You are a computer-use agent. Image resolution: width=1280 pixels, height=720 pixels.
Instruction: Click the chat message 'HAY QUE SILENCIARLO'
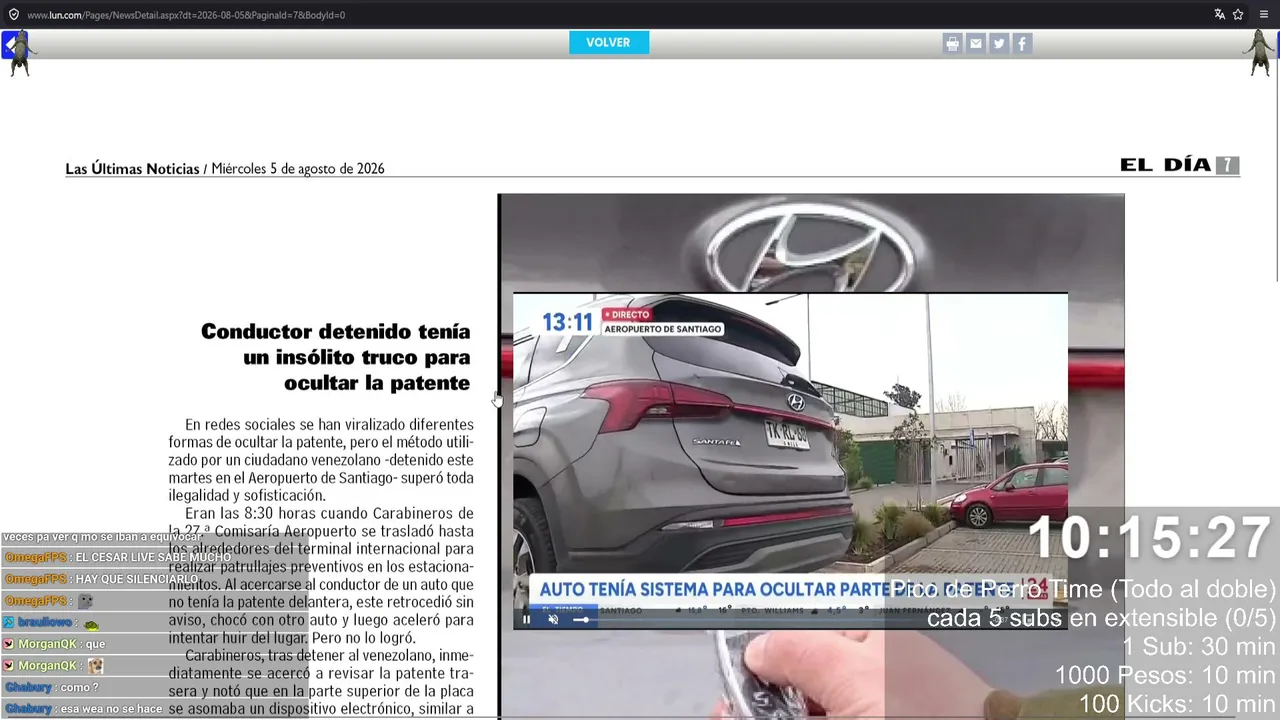tap(137, 580)
